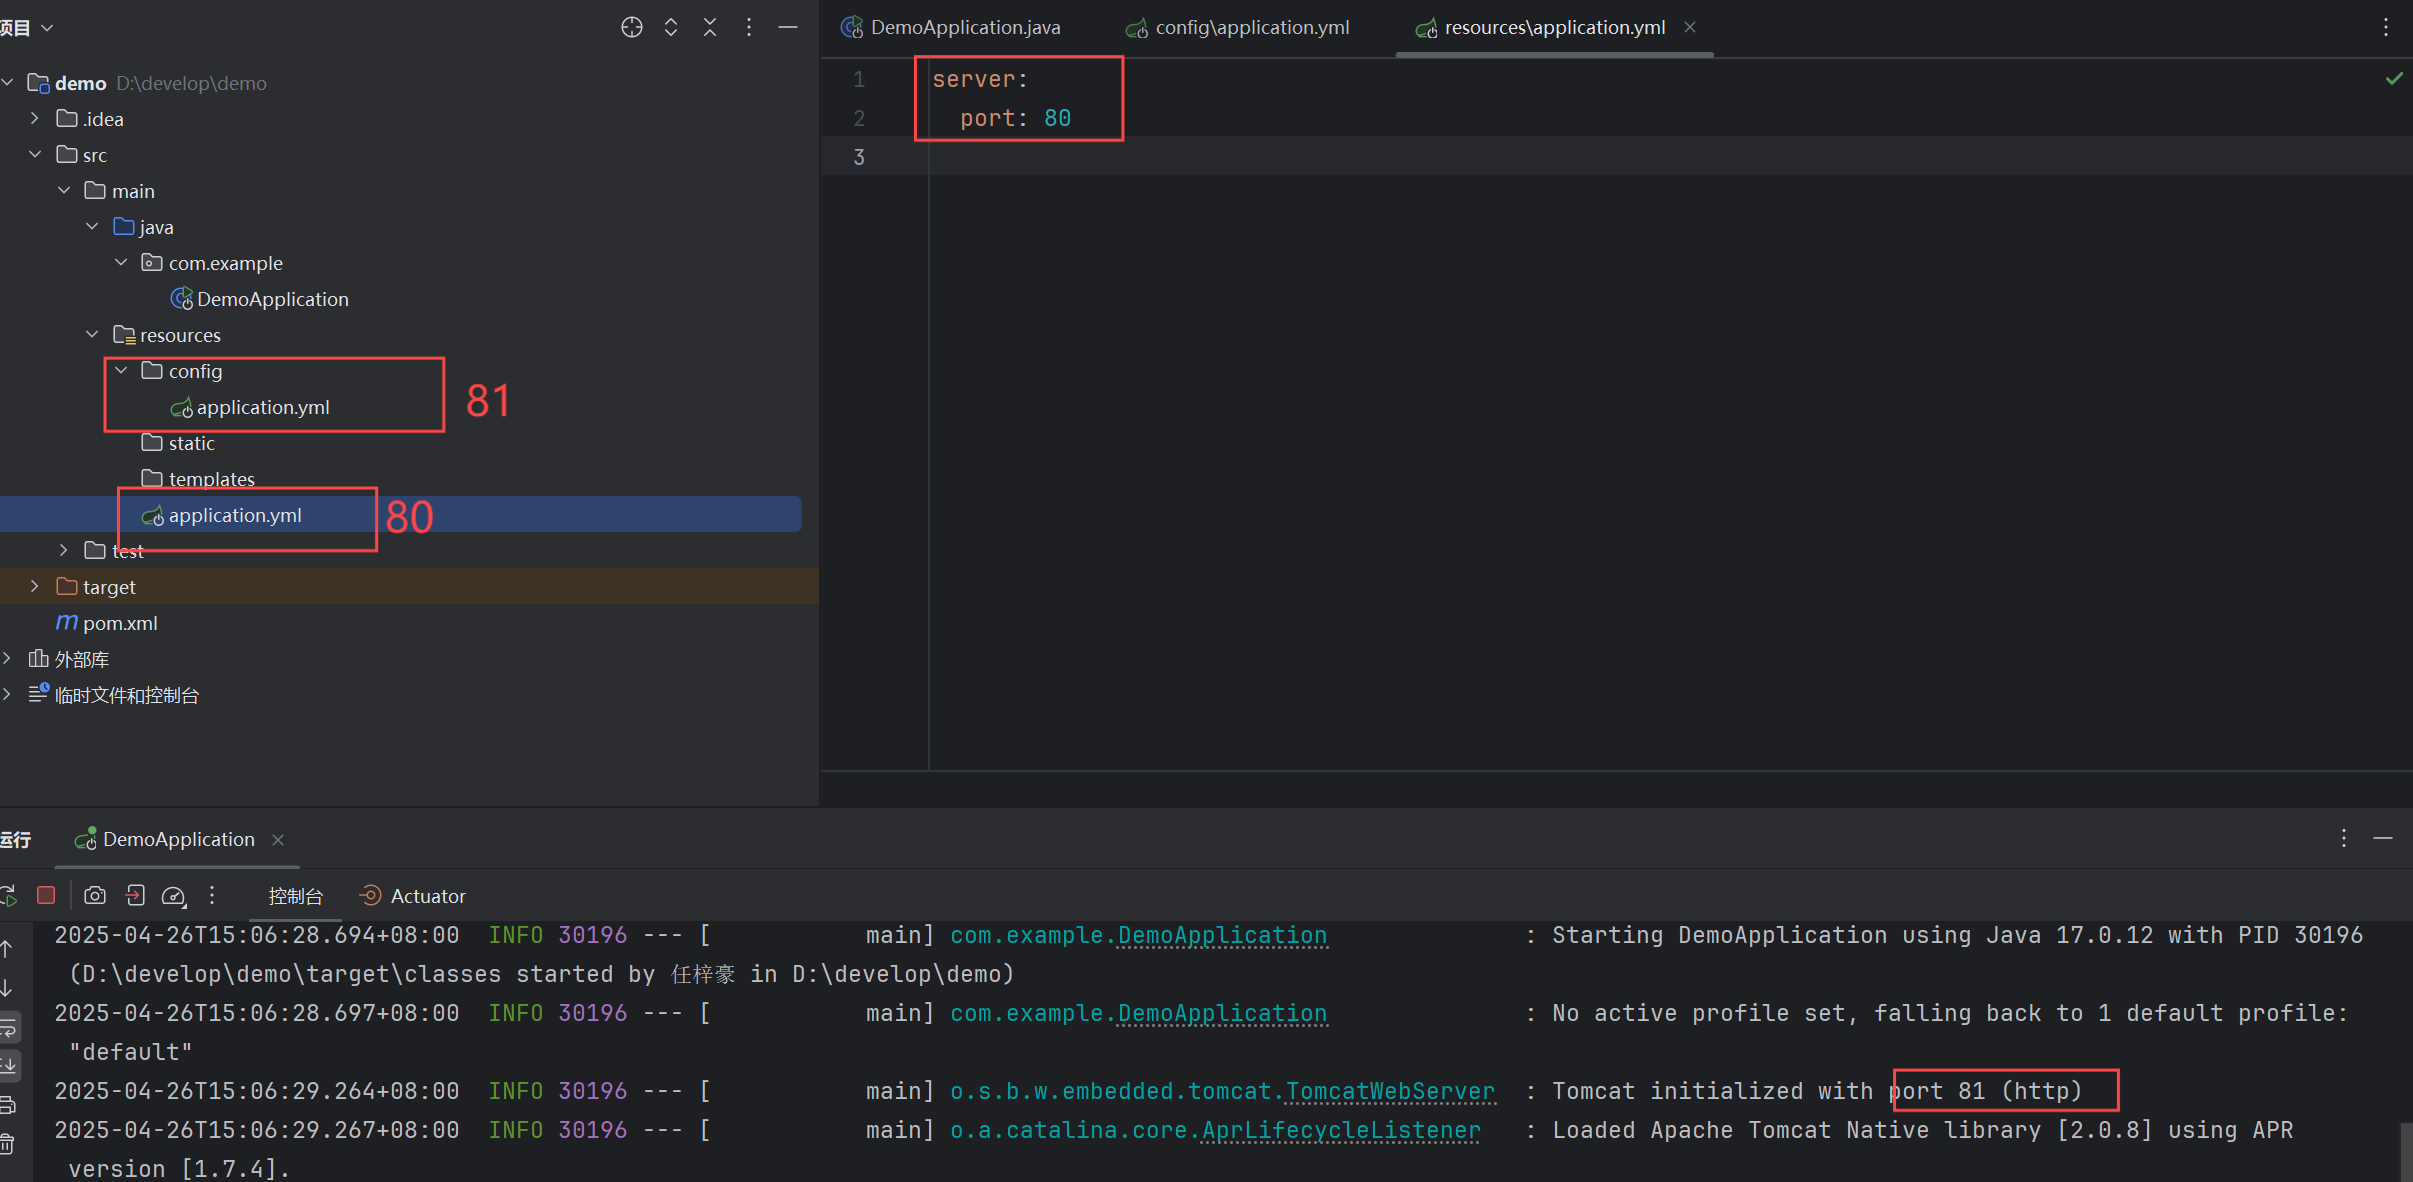Click the console vertical scrollbar
Image resolution: width=2413 pixels, height=1182 pixels.
(2405, 1150)
